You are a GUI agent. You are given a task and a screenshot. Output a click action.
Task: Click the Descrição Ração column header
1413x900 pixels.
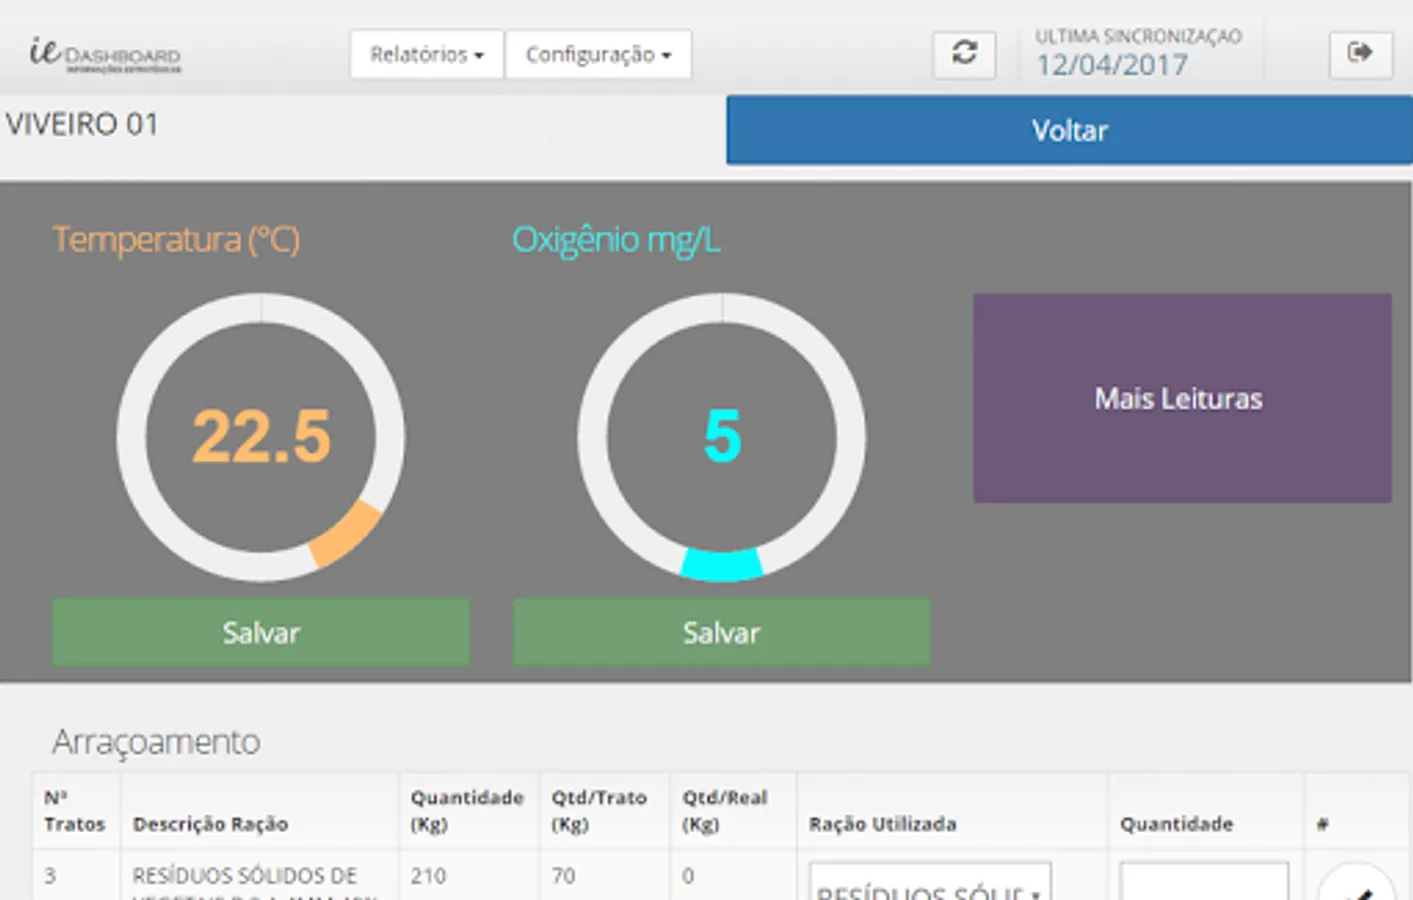pos(210,824)
